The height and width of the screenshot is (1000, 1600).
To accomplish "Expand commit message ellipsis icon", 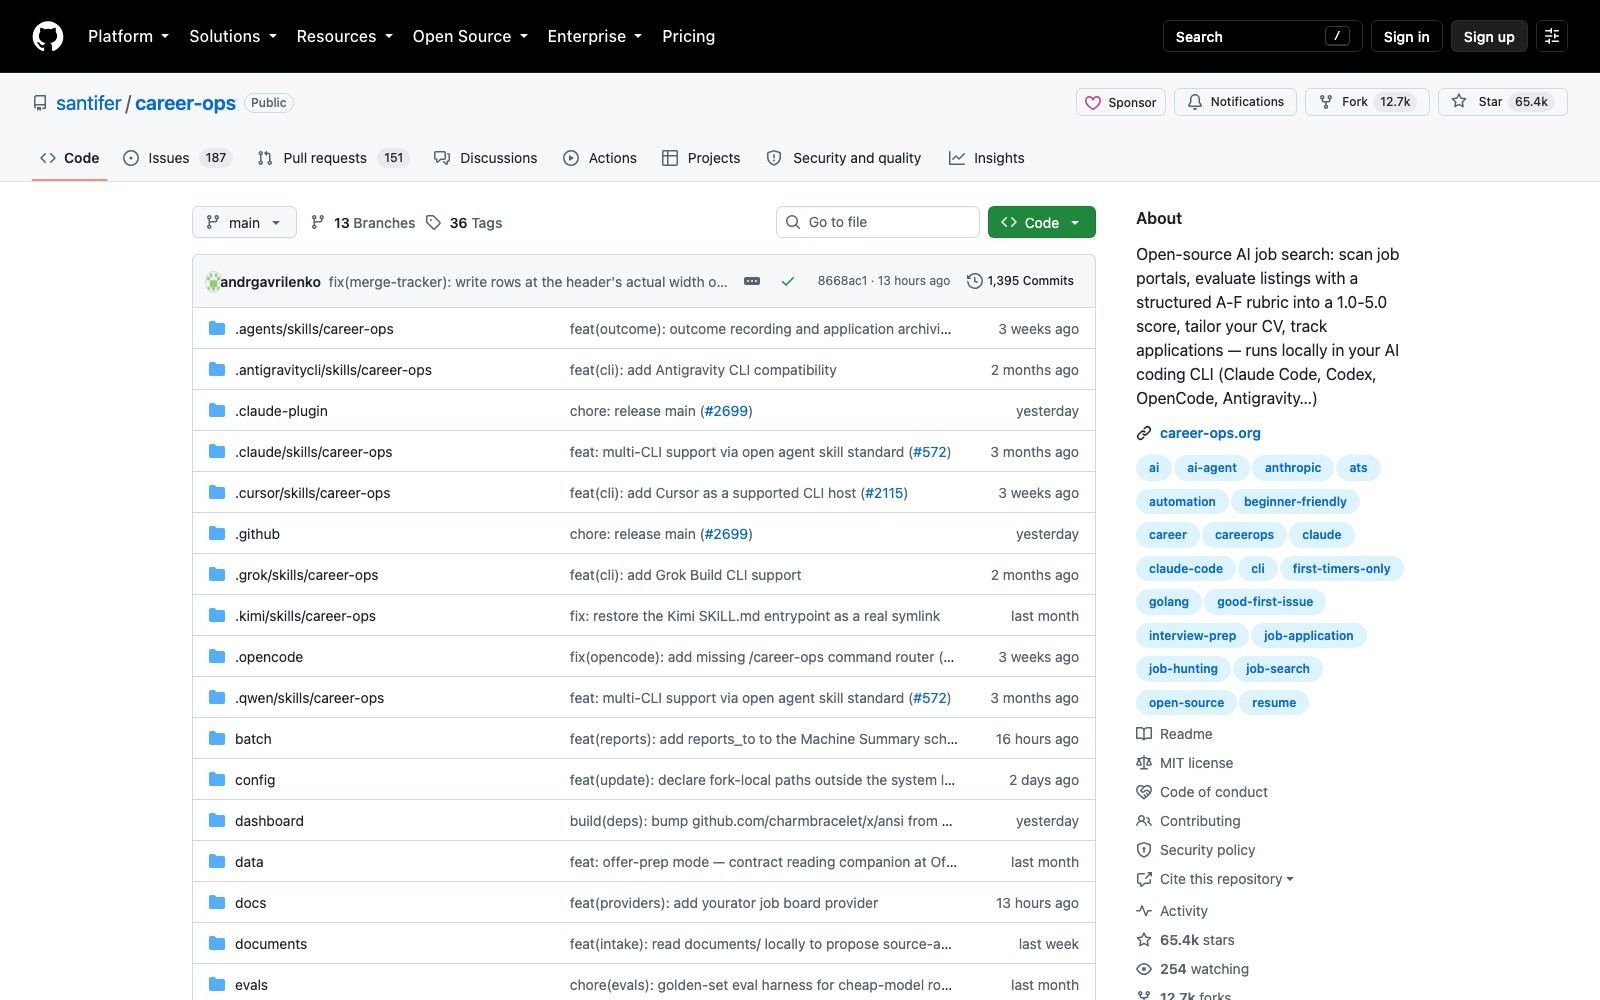I will click(x=752, y=281).
